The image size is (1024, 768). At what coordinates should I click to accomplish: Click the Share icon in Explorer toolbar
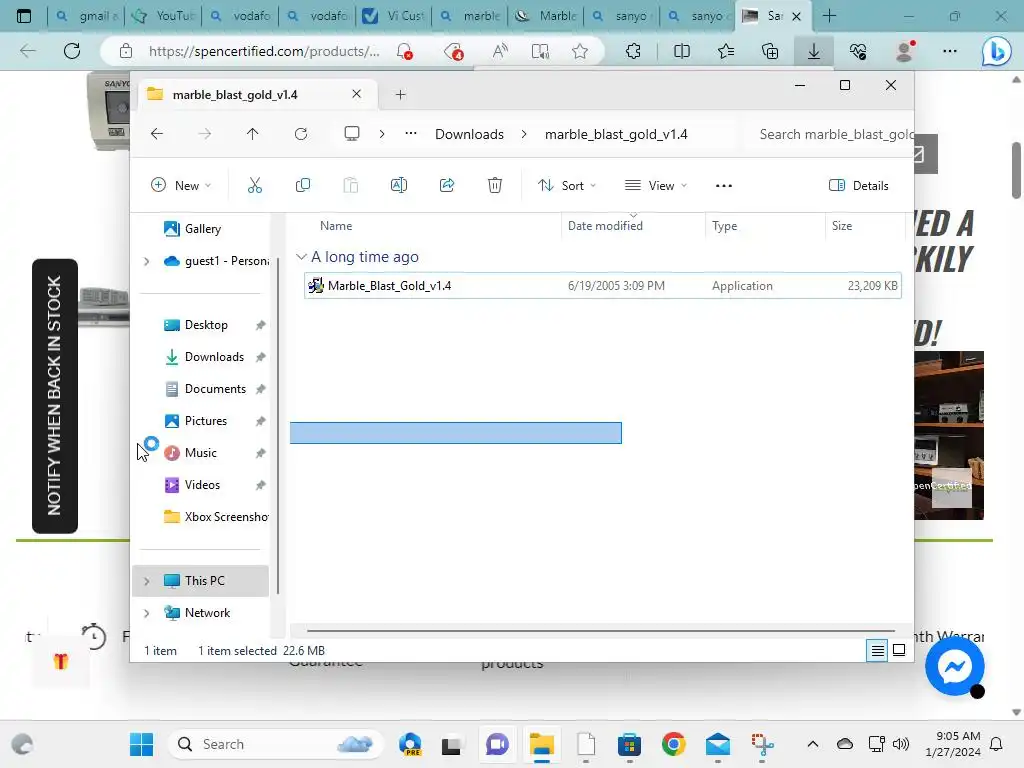[x=447, y=185]
